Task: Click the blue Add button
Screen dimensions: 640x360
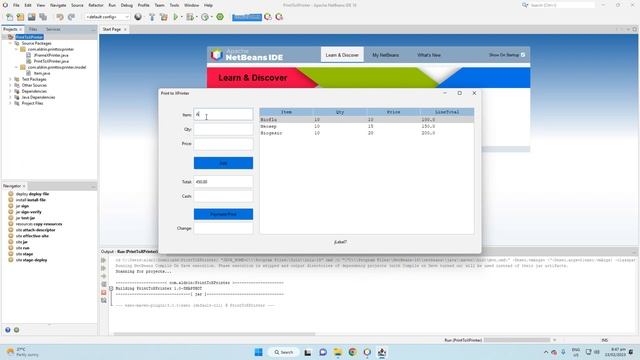Action: click(x=223, y=163)
